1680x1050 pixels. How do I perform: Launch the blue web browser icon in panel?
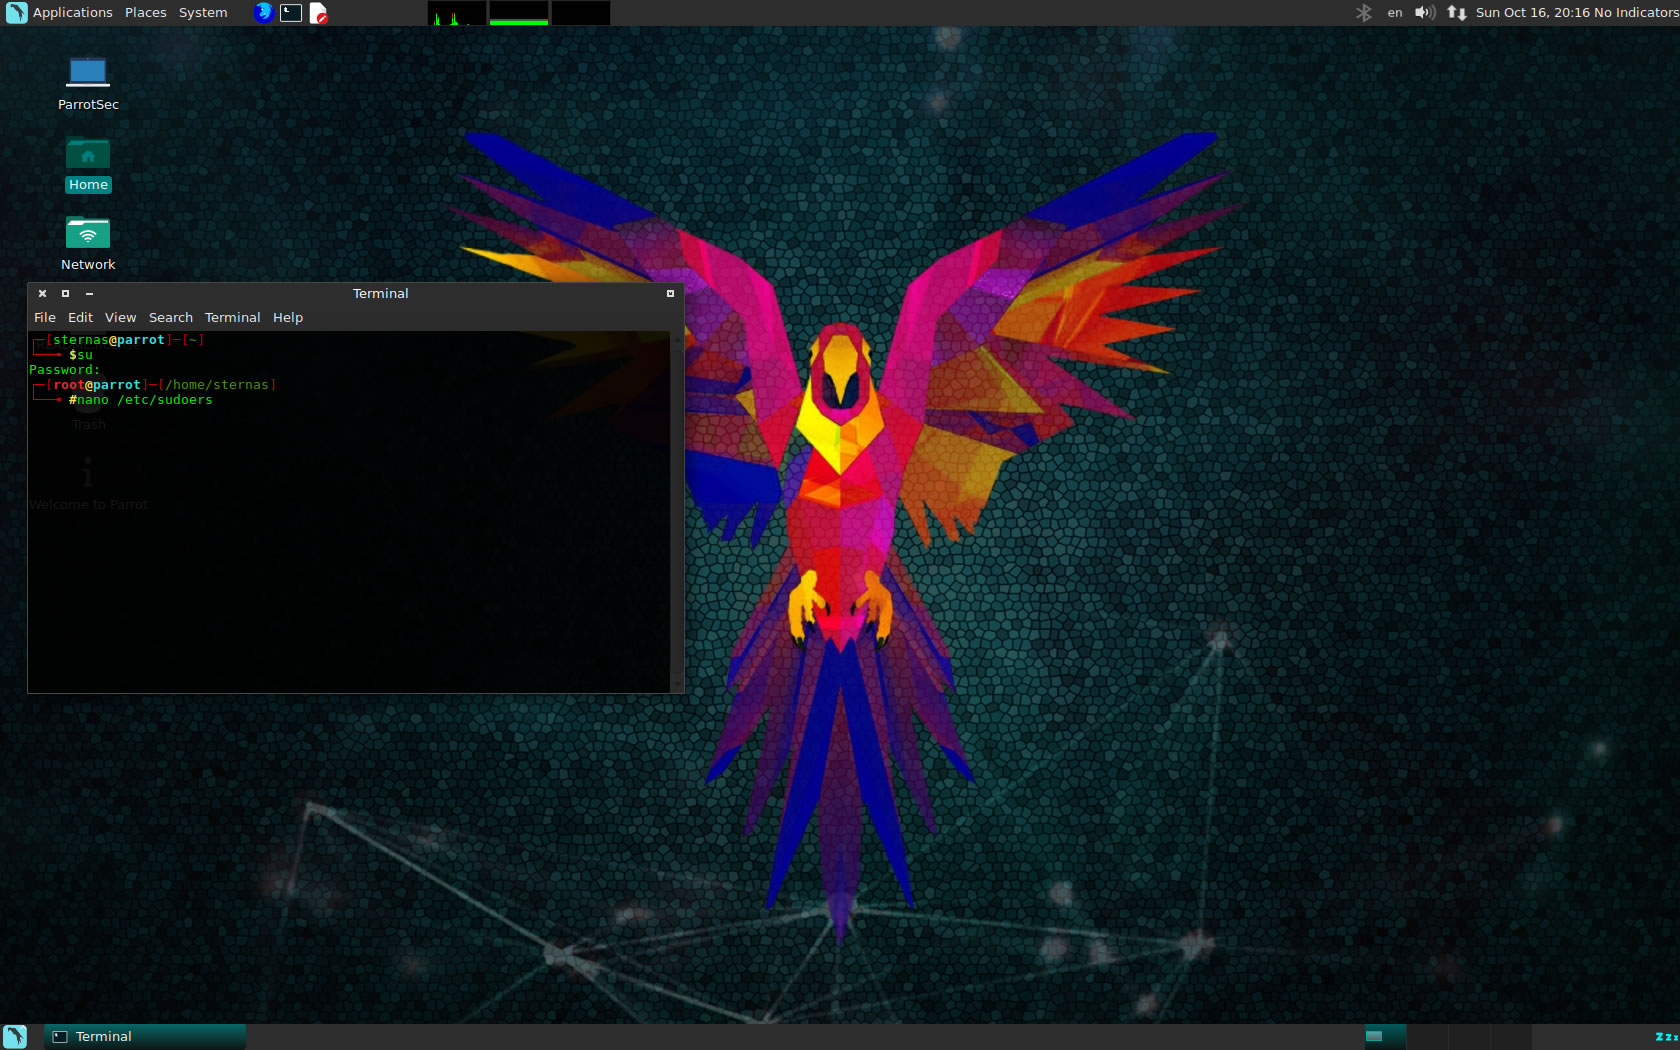(263, 12)
